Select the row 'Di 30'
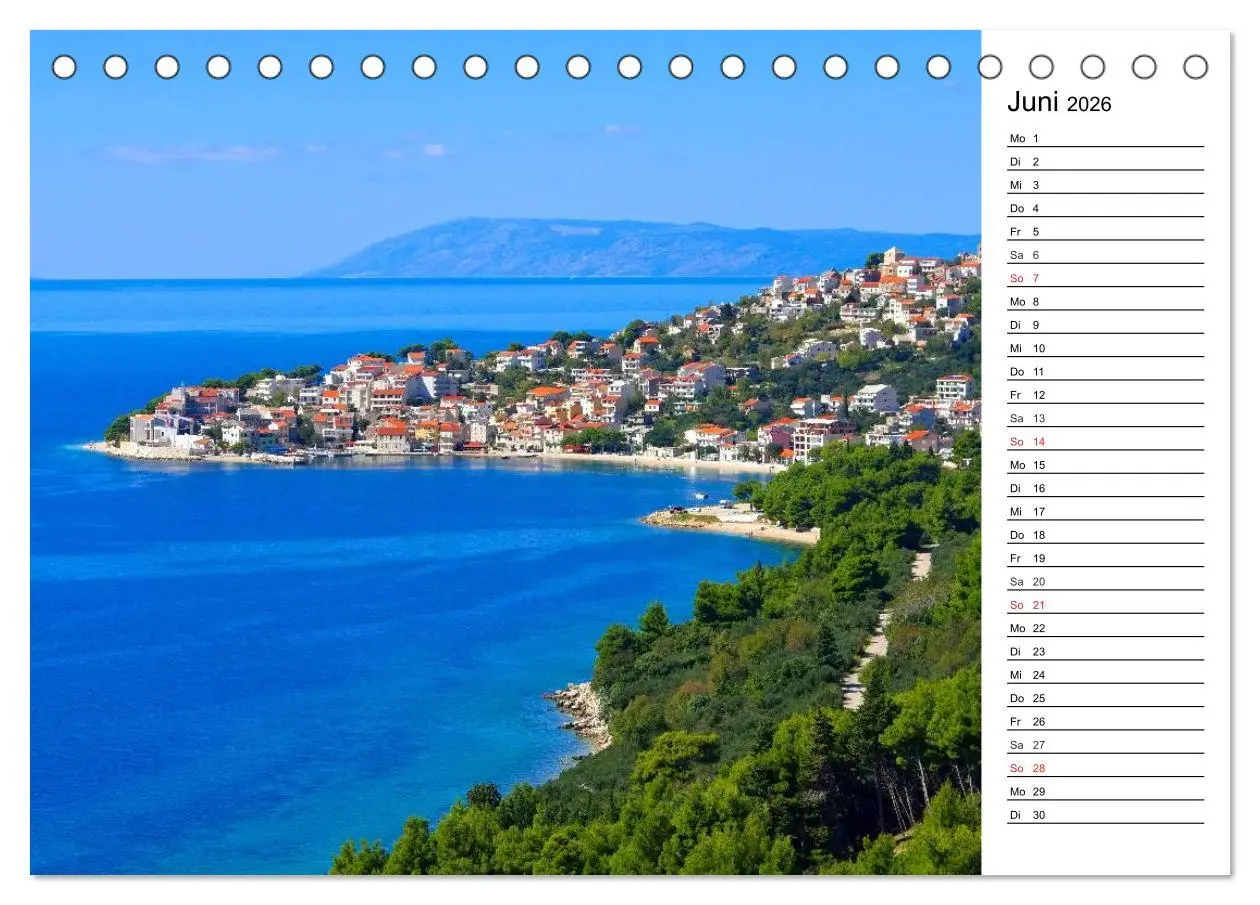This screenshot has height=905, width=1260. (1105, 815)
